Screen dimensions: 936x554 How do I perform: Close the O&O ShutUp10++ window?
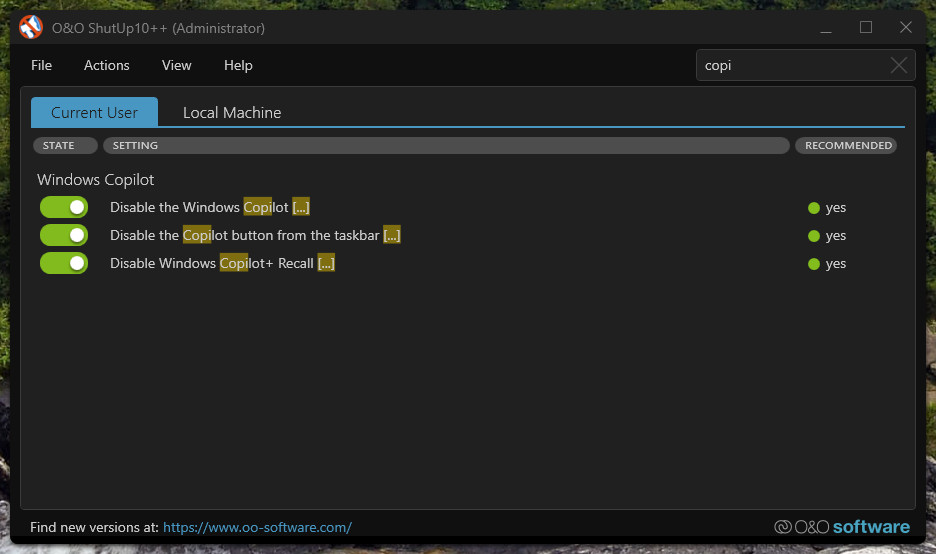pos(906,27)
